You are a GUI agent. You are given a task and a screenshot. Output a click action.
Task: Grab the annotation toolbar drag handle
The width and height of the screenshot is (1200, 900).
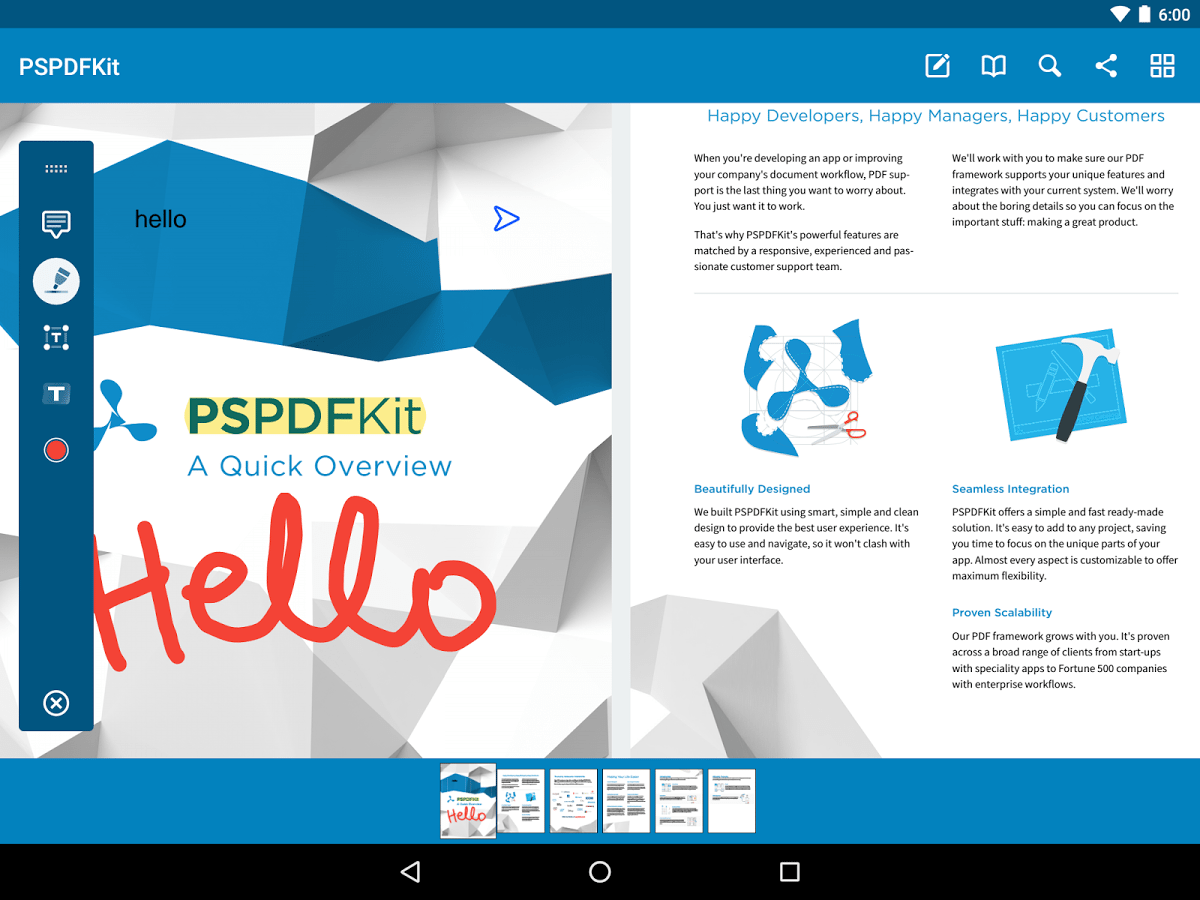click(56, 169)
